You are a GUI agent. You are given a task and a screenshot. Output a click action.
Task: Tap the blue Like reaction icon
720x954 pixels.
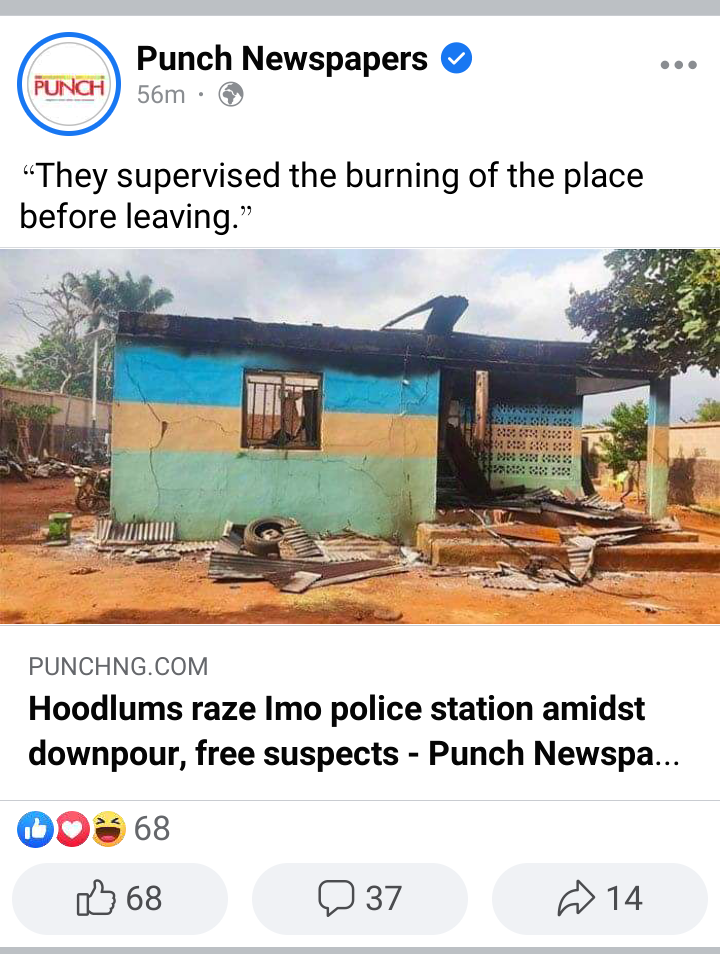pyautogui.click(x=35, y=829)
